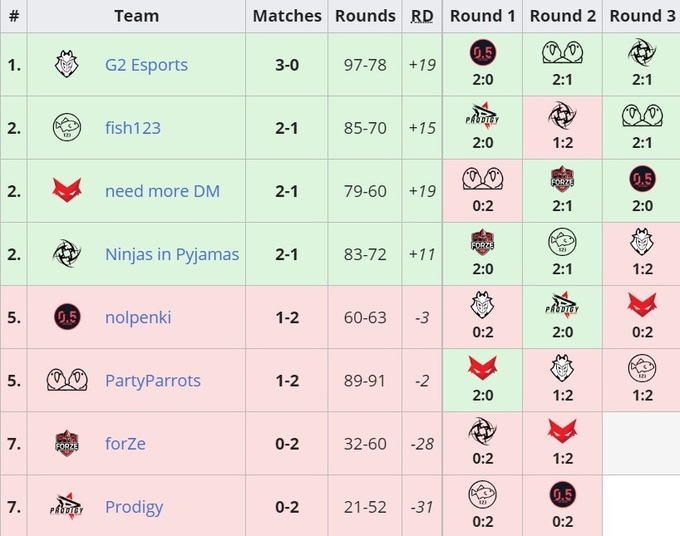Image resolution: width=680 pixels, height=536 pixels.
Task: Open the G2 Esports team link
Action: [146, 65]
